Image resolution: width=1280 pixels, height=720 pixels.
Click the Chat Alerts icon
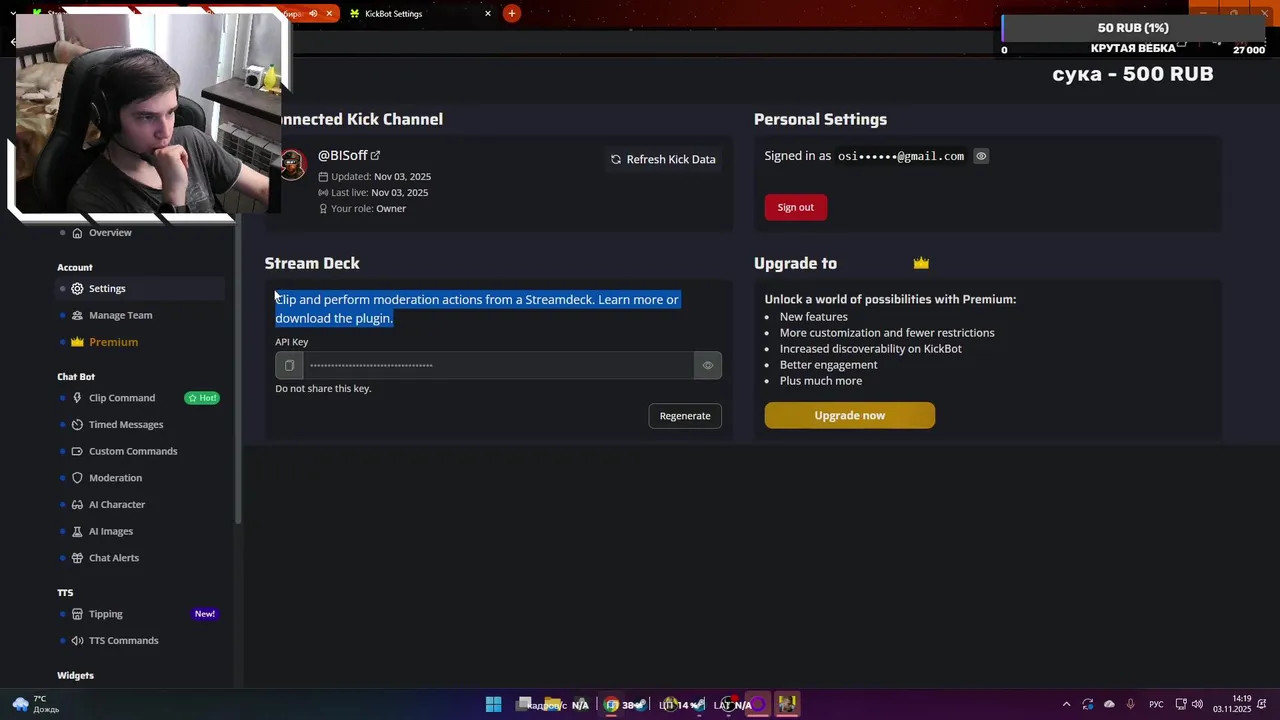(x=77, y=558)
